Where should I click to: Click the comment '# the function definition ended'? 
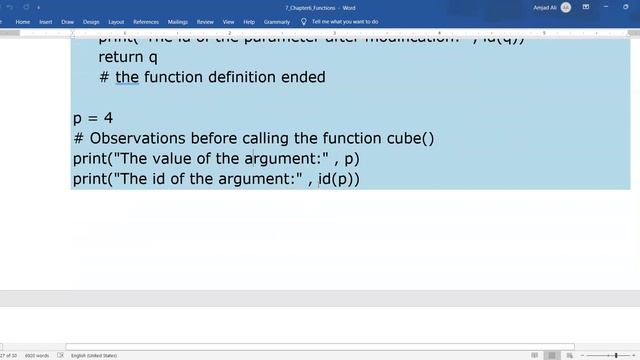[x=212, y=77]
